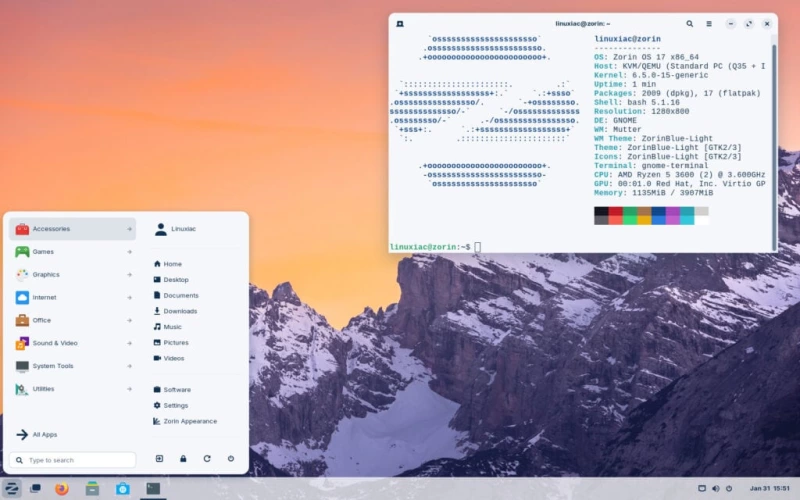
Task: Open the volume icon in system tray
Action: coord(715,488)
